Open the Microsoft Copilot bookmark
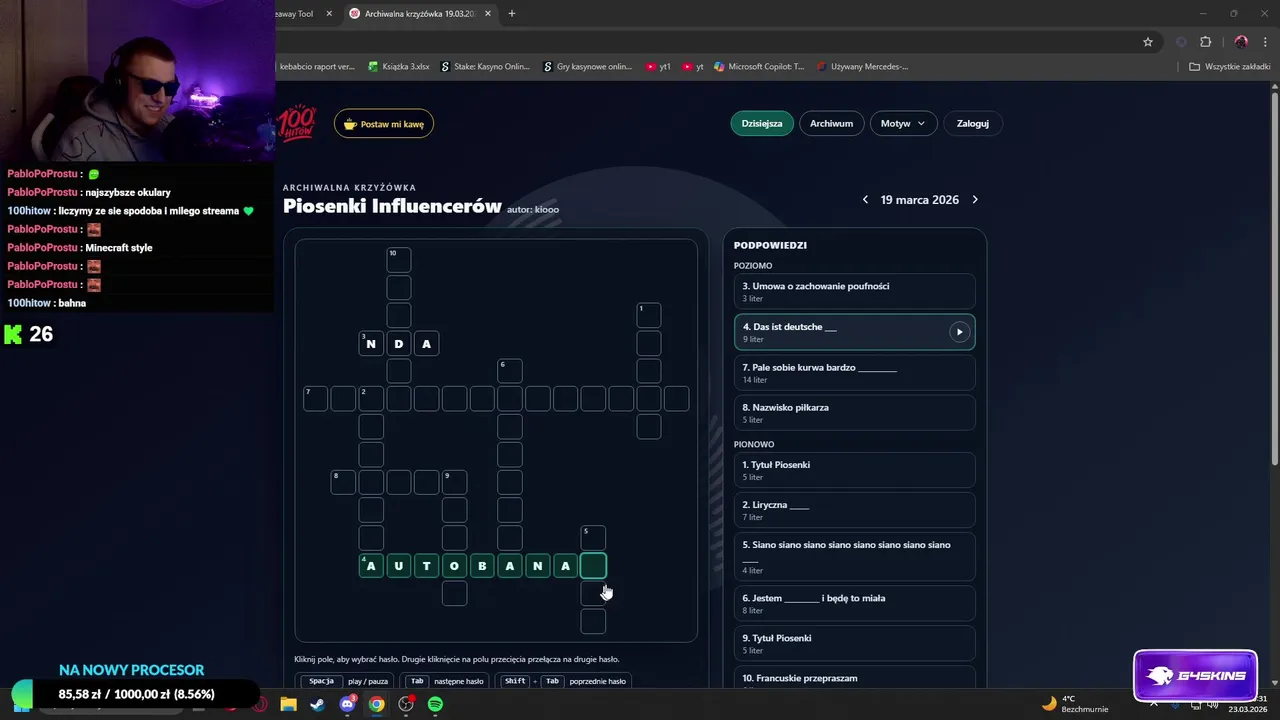This screenshot has width=1280, height=720. [x=759, y=67]
